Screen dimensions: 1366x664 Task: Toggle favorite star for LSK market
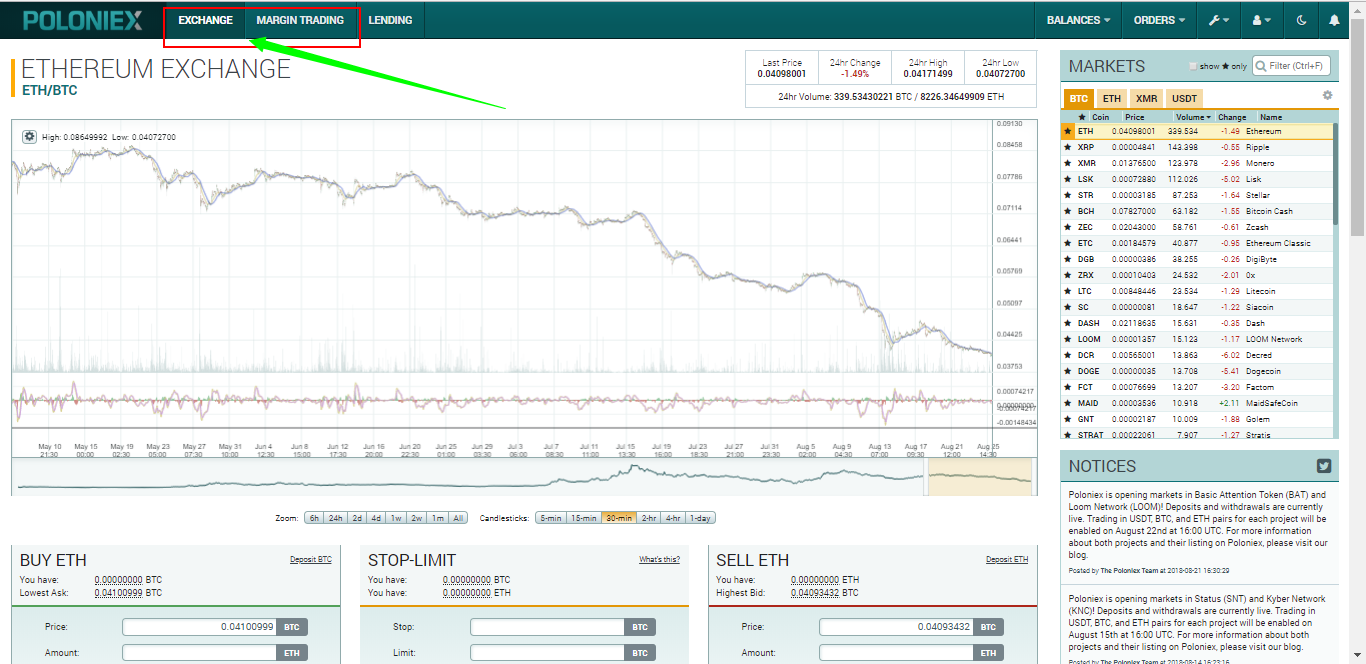(x=1068, y=179)
